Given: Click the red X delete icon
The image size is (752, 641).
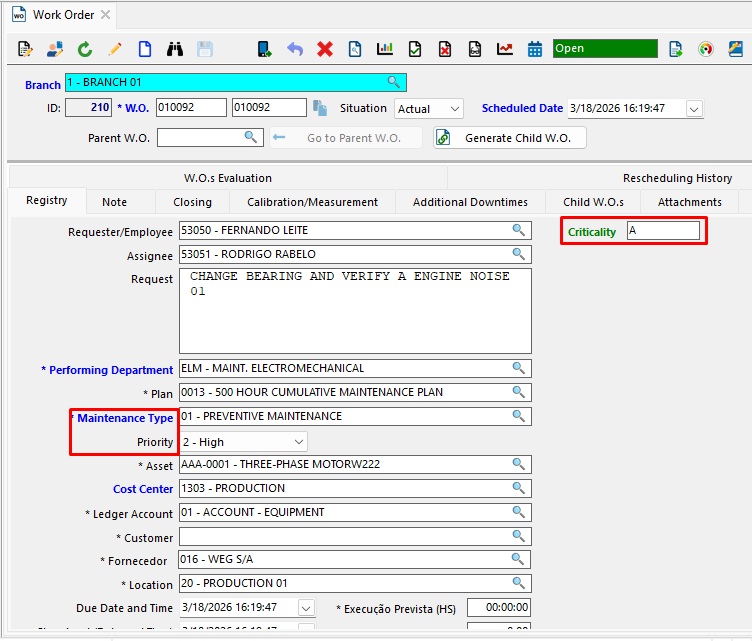Looking at the screenshot, I should tap(325, 49).
